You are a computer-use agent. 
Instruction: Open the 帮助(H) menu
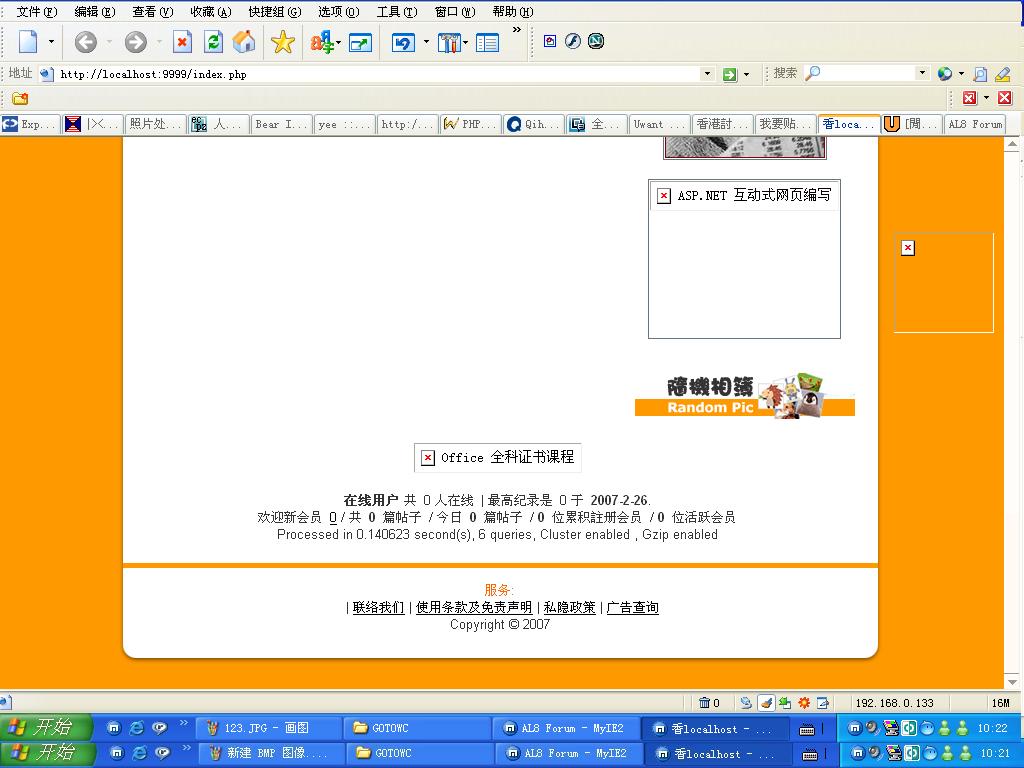click(x=512, y=12)
